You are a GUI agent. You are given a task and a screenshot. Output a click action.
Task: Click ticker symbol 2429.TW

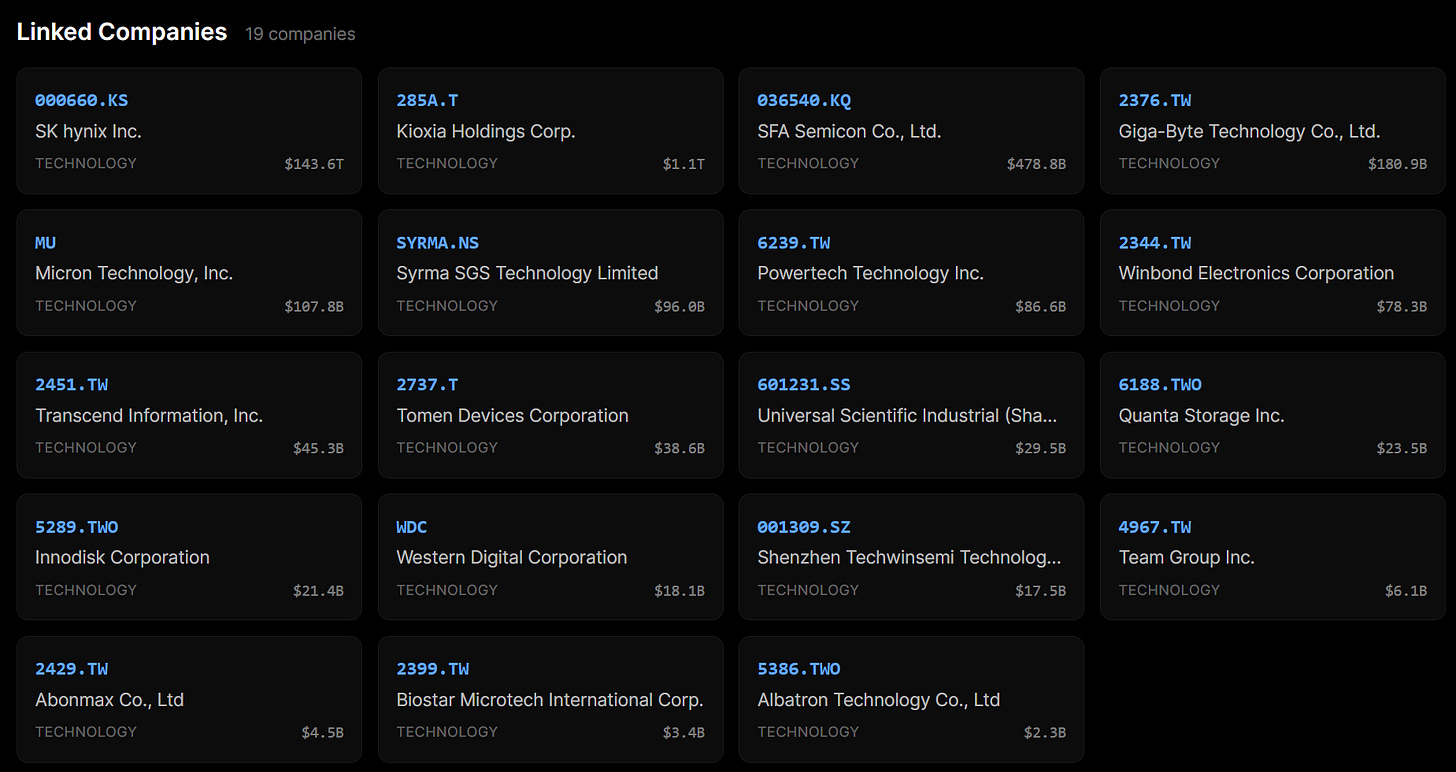[x=72, y=669]
